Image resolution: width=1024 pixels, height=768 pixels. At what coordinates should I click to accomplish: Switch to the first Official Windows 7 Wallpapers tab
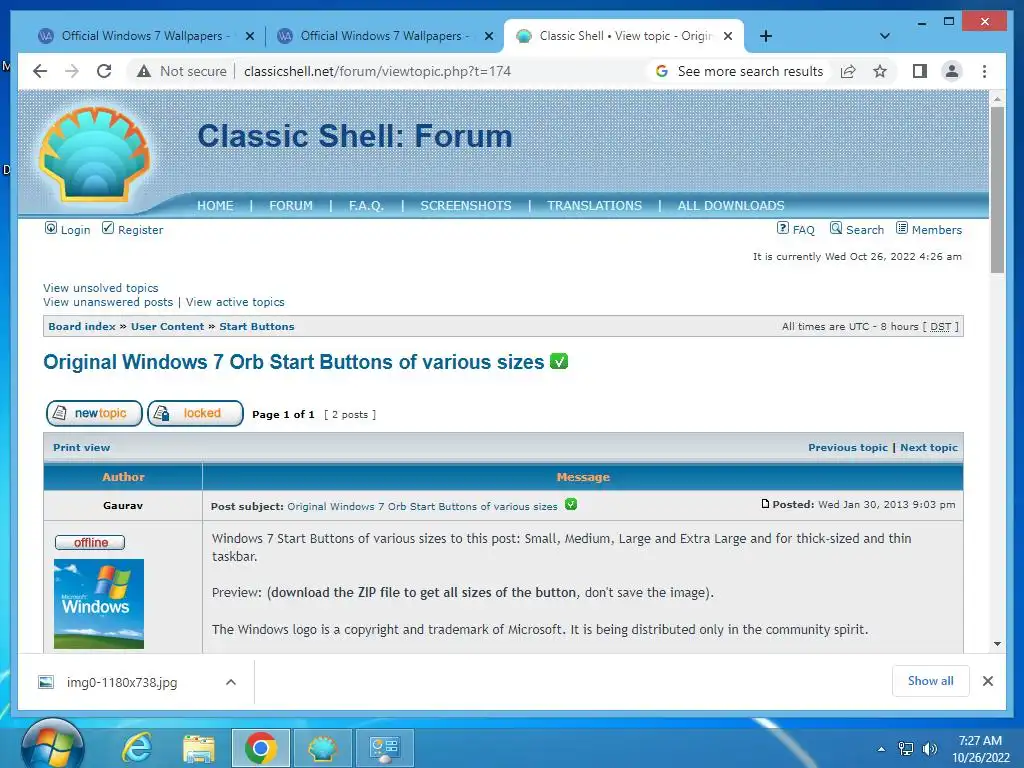click(145, 36)
